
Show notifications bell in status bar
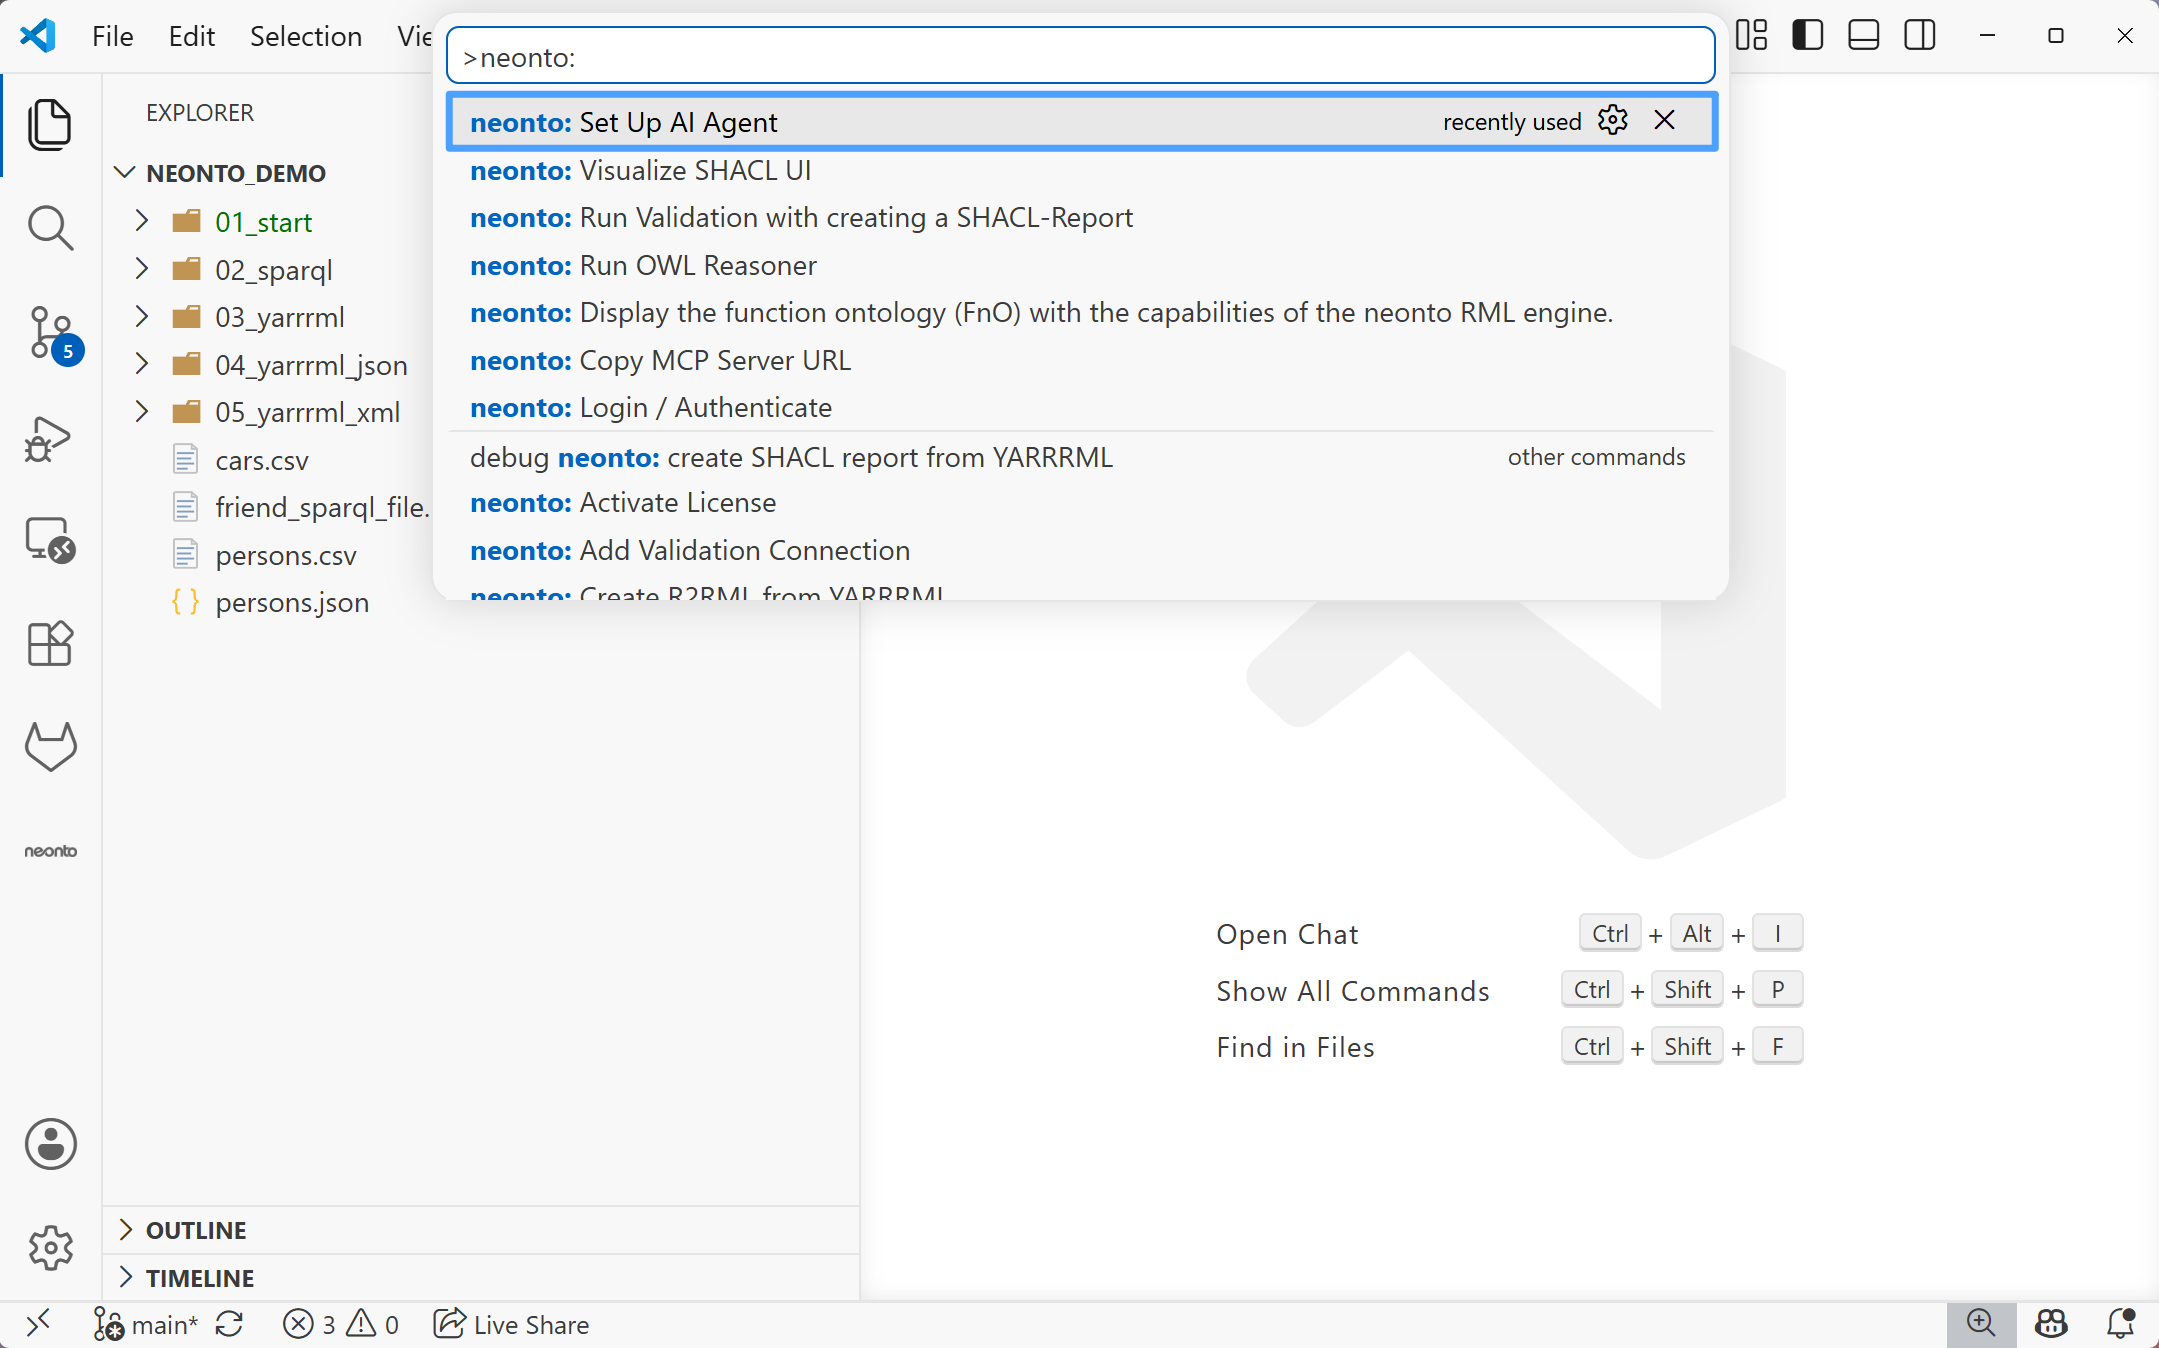coord(2120,1325)
